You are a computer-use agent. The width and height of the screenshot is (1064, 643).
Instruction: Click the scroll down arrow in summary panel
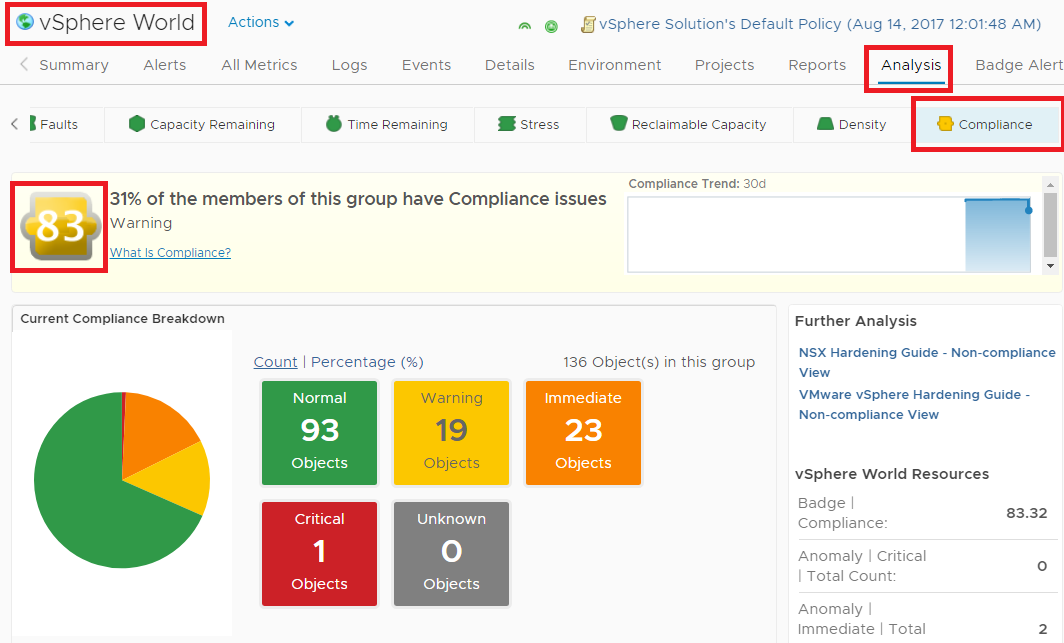point(1050,266)
